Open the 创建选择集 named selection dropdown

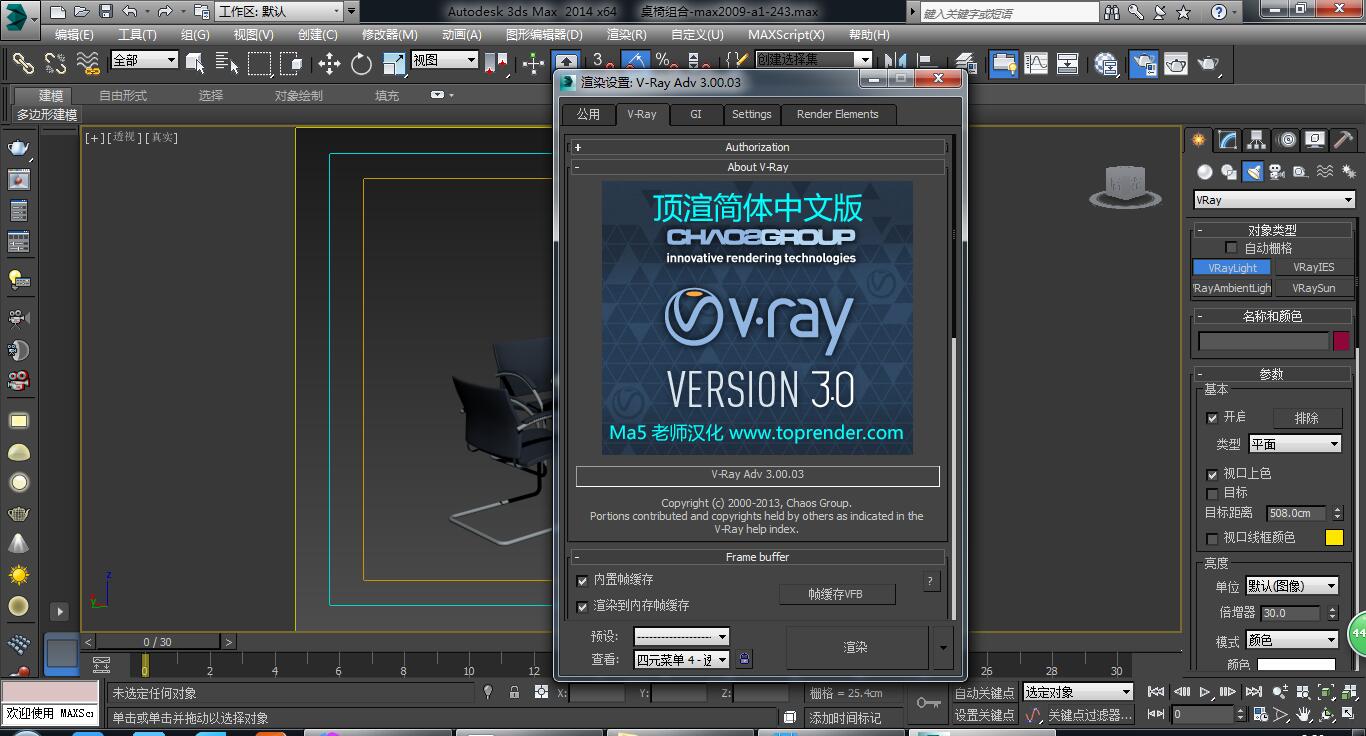(813, 59)
